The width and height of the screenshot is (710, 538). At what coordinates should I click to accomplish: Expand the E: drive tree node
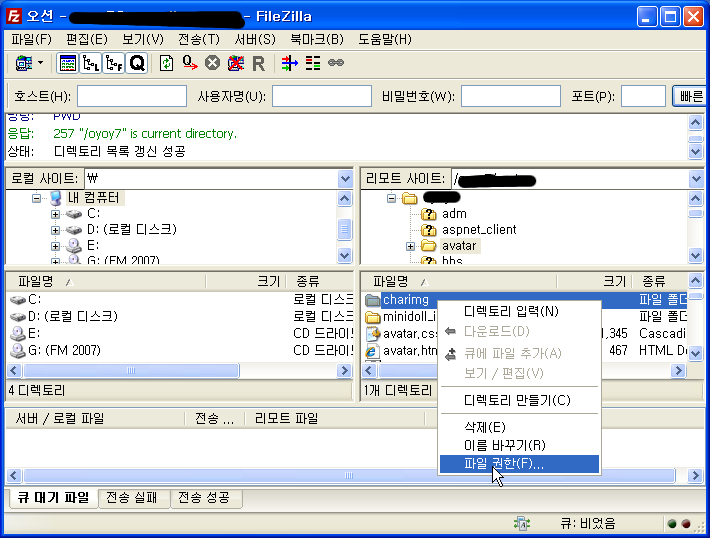tap(55, 246)
